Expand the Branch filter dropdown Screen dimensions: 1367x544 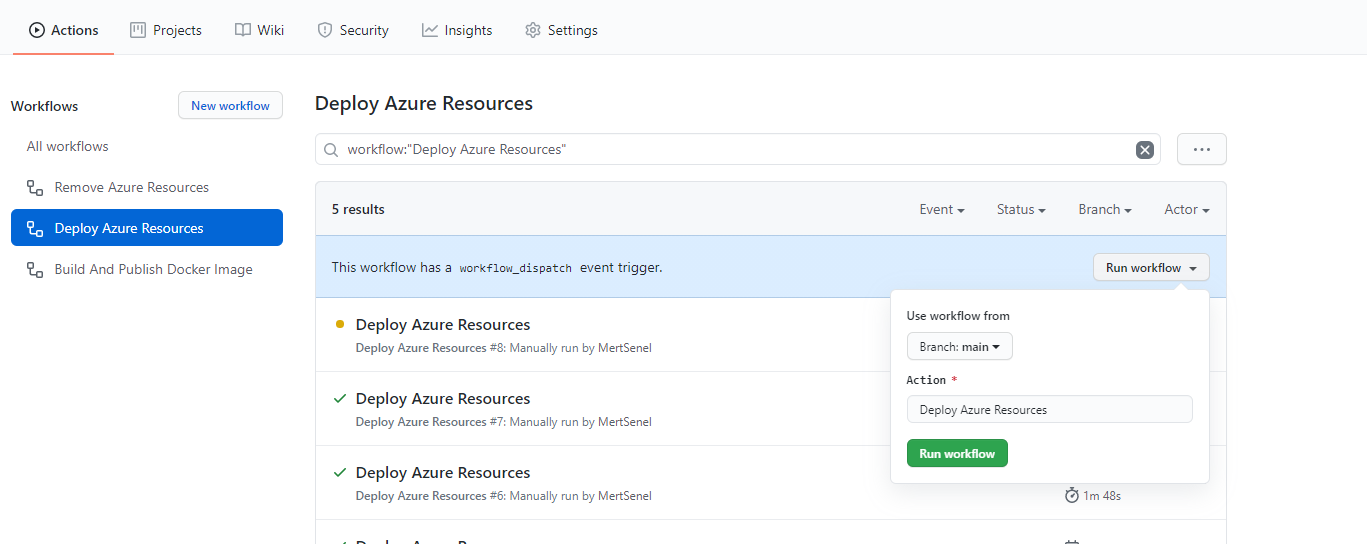pos(1105,209)
